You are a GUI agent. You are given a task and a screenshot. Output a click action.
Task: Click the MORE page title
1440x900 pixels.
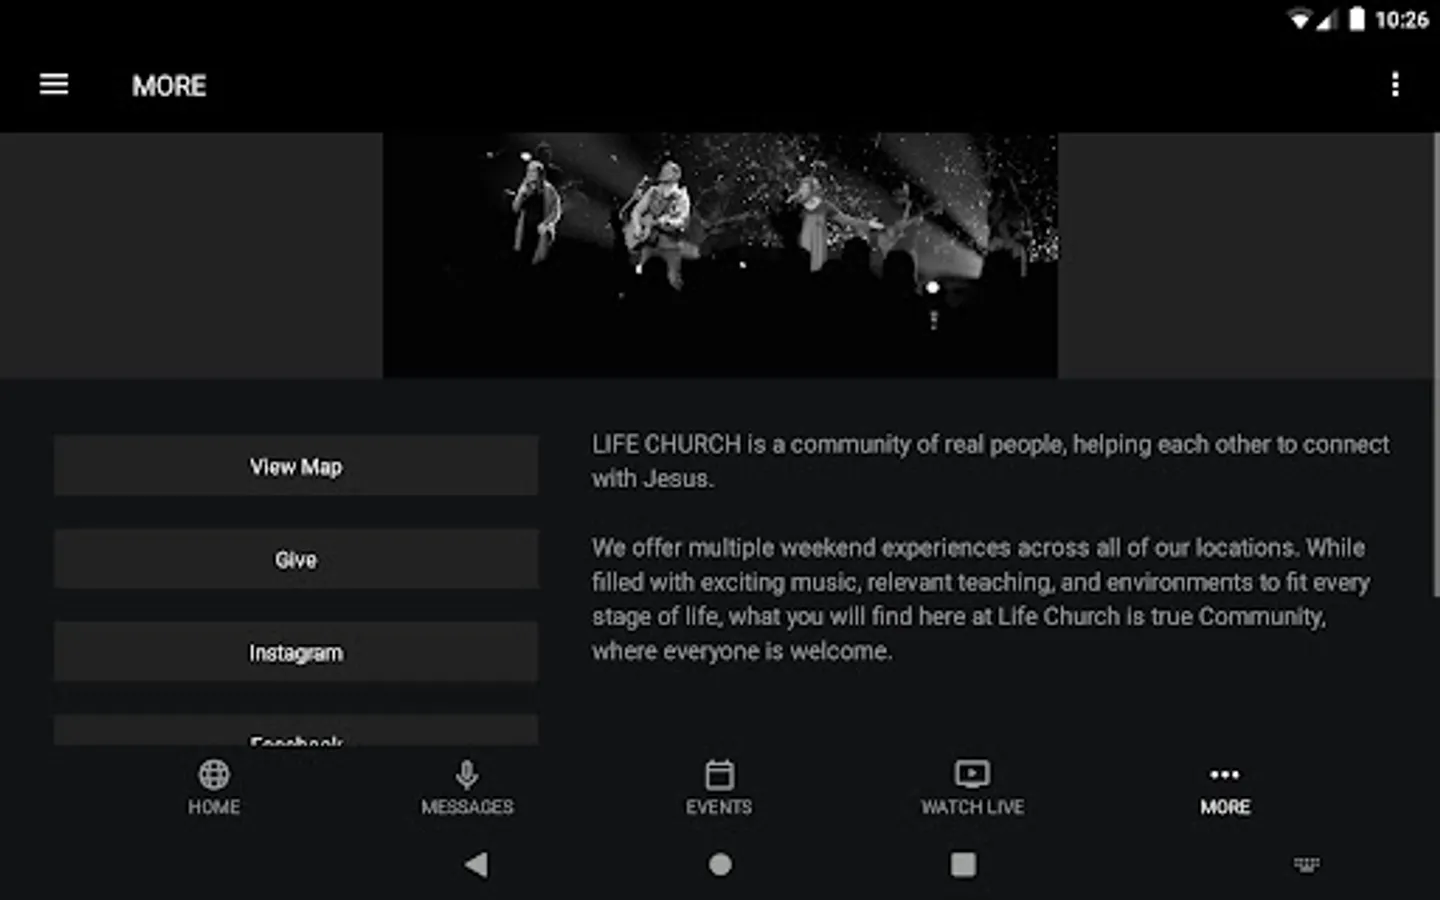169,86
